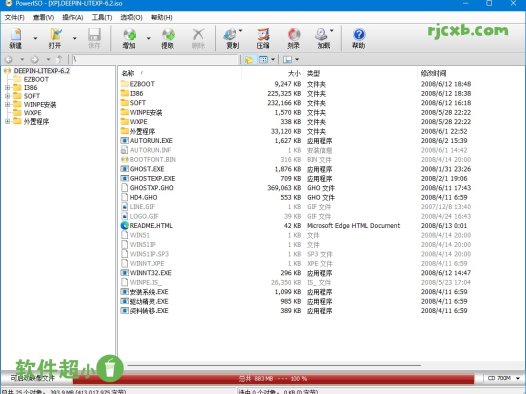Select BOOTFONT.BIN in the file list

[x=153, y=159]
